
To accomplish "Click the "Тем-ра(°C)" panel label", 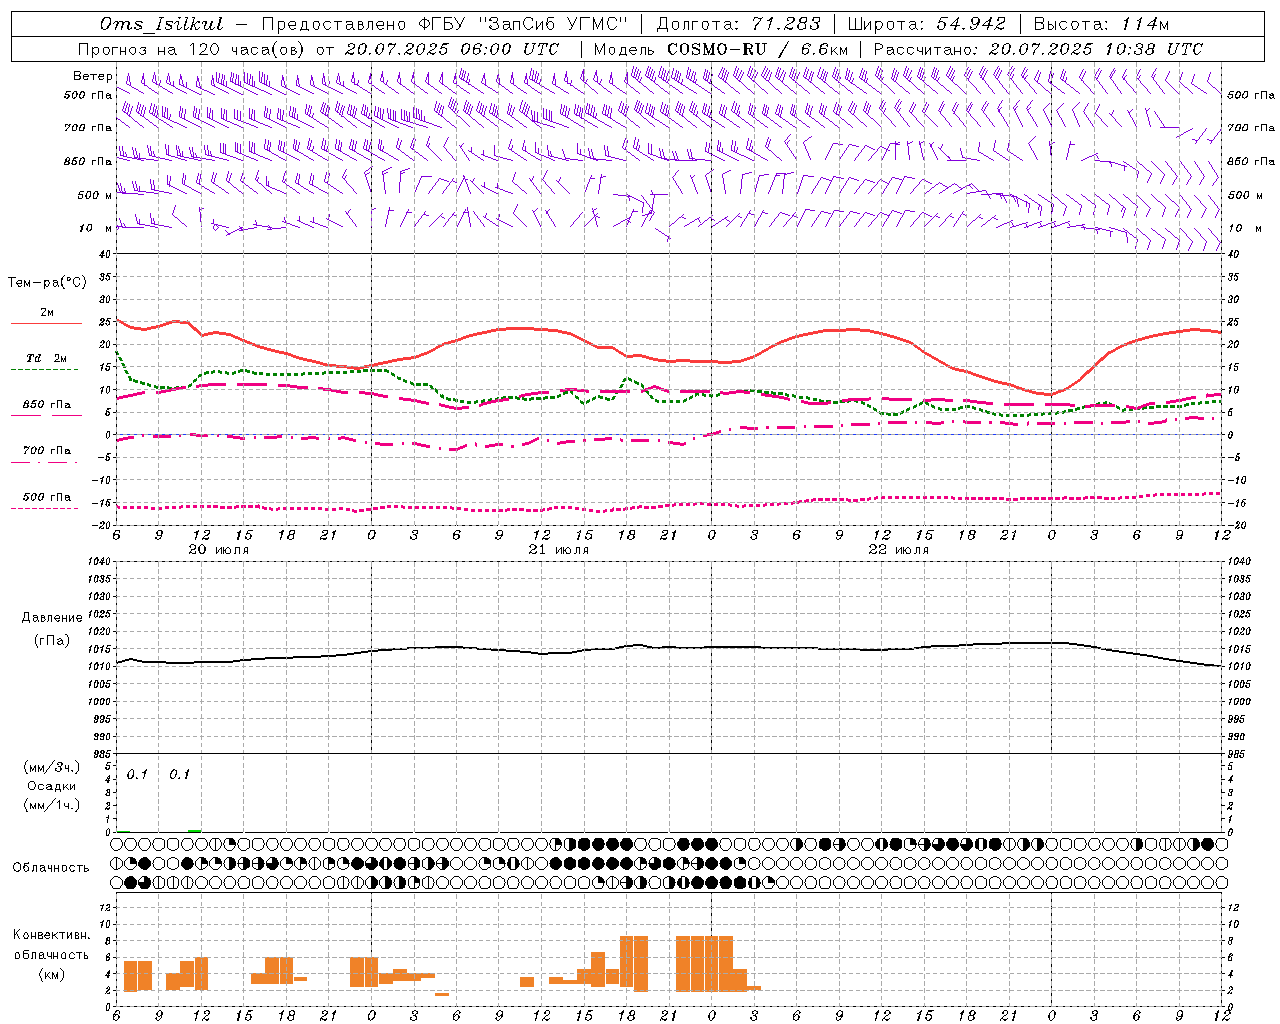I will 47,283.
